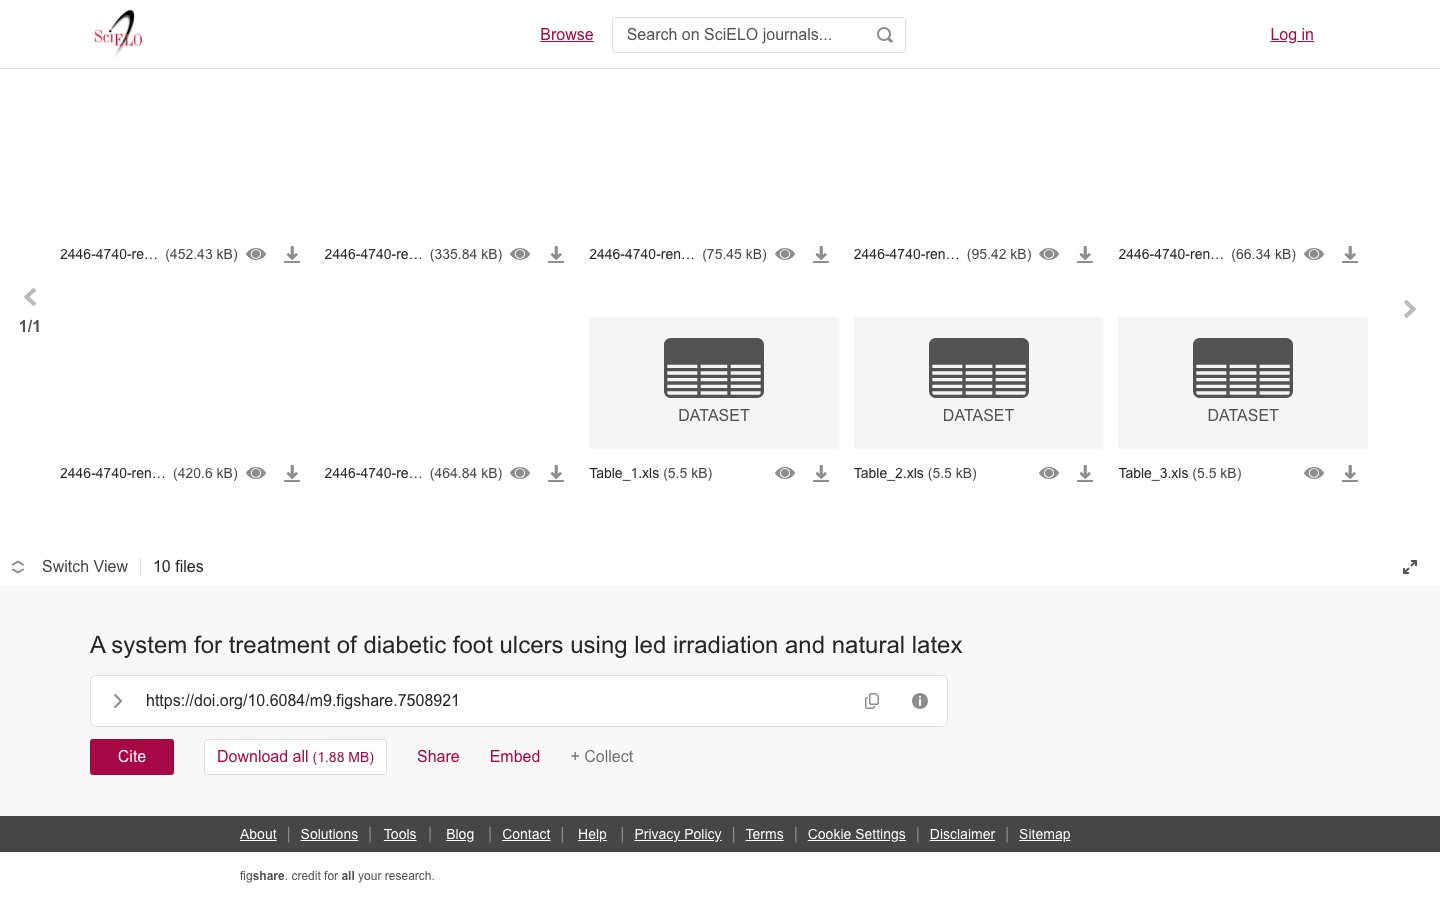Download the 420.6 kB file
1440x900 pixels.
tap(292, 473)
